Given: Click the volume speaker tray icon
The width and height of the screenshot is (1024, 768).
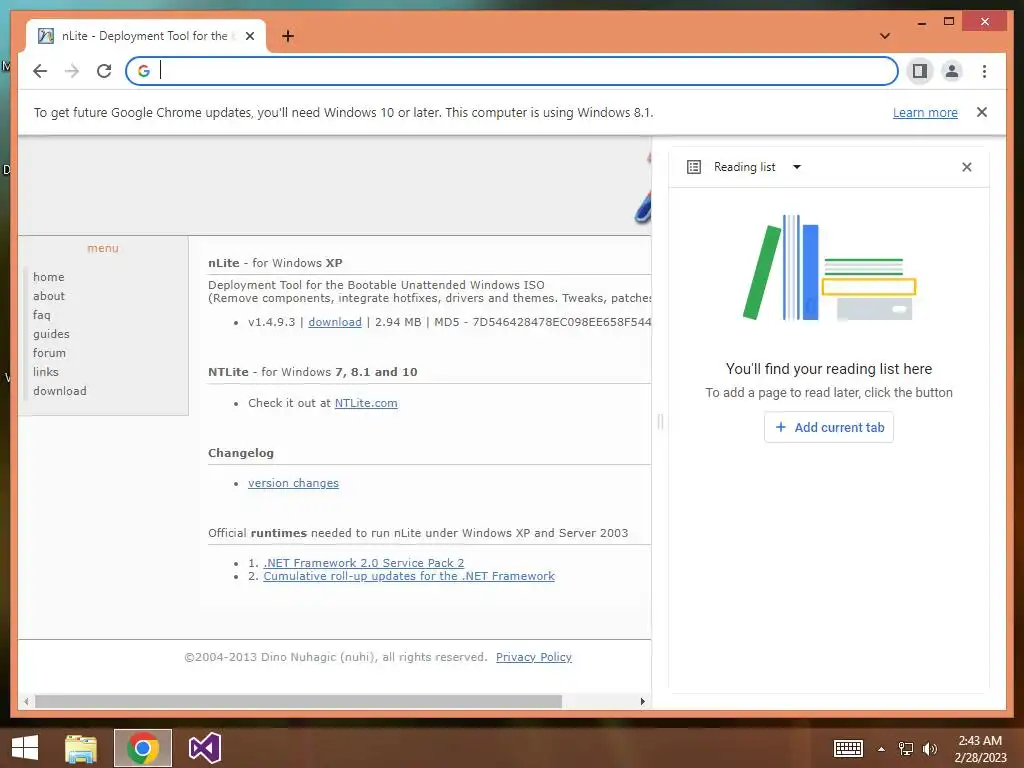Looking at the screenshot, I should tap(930, 748).
